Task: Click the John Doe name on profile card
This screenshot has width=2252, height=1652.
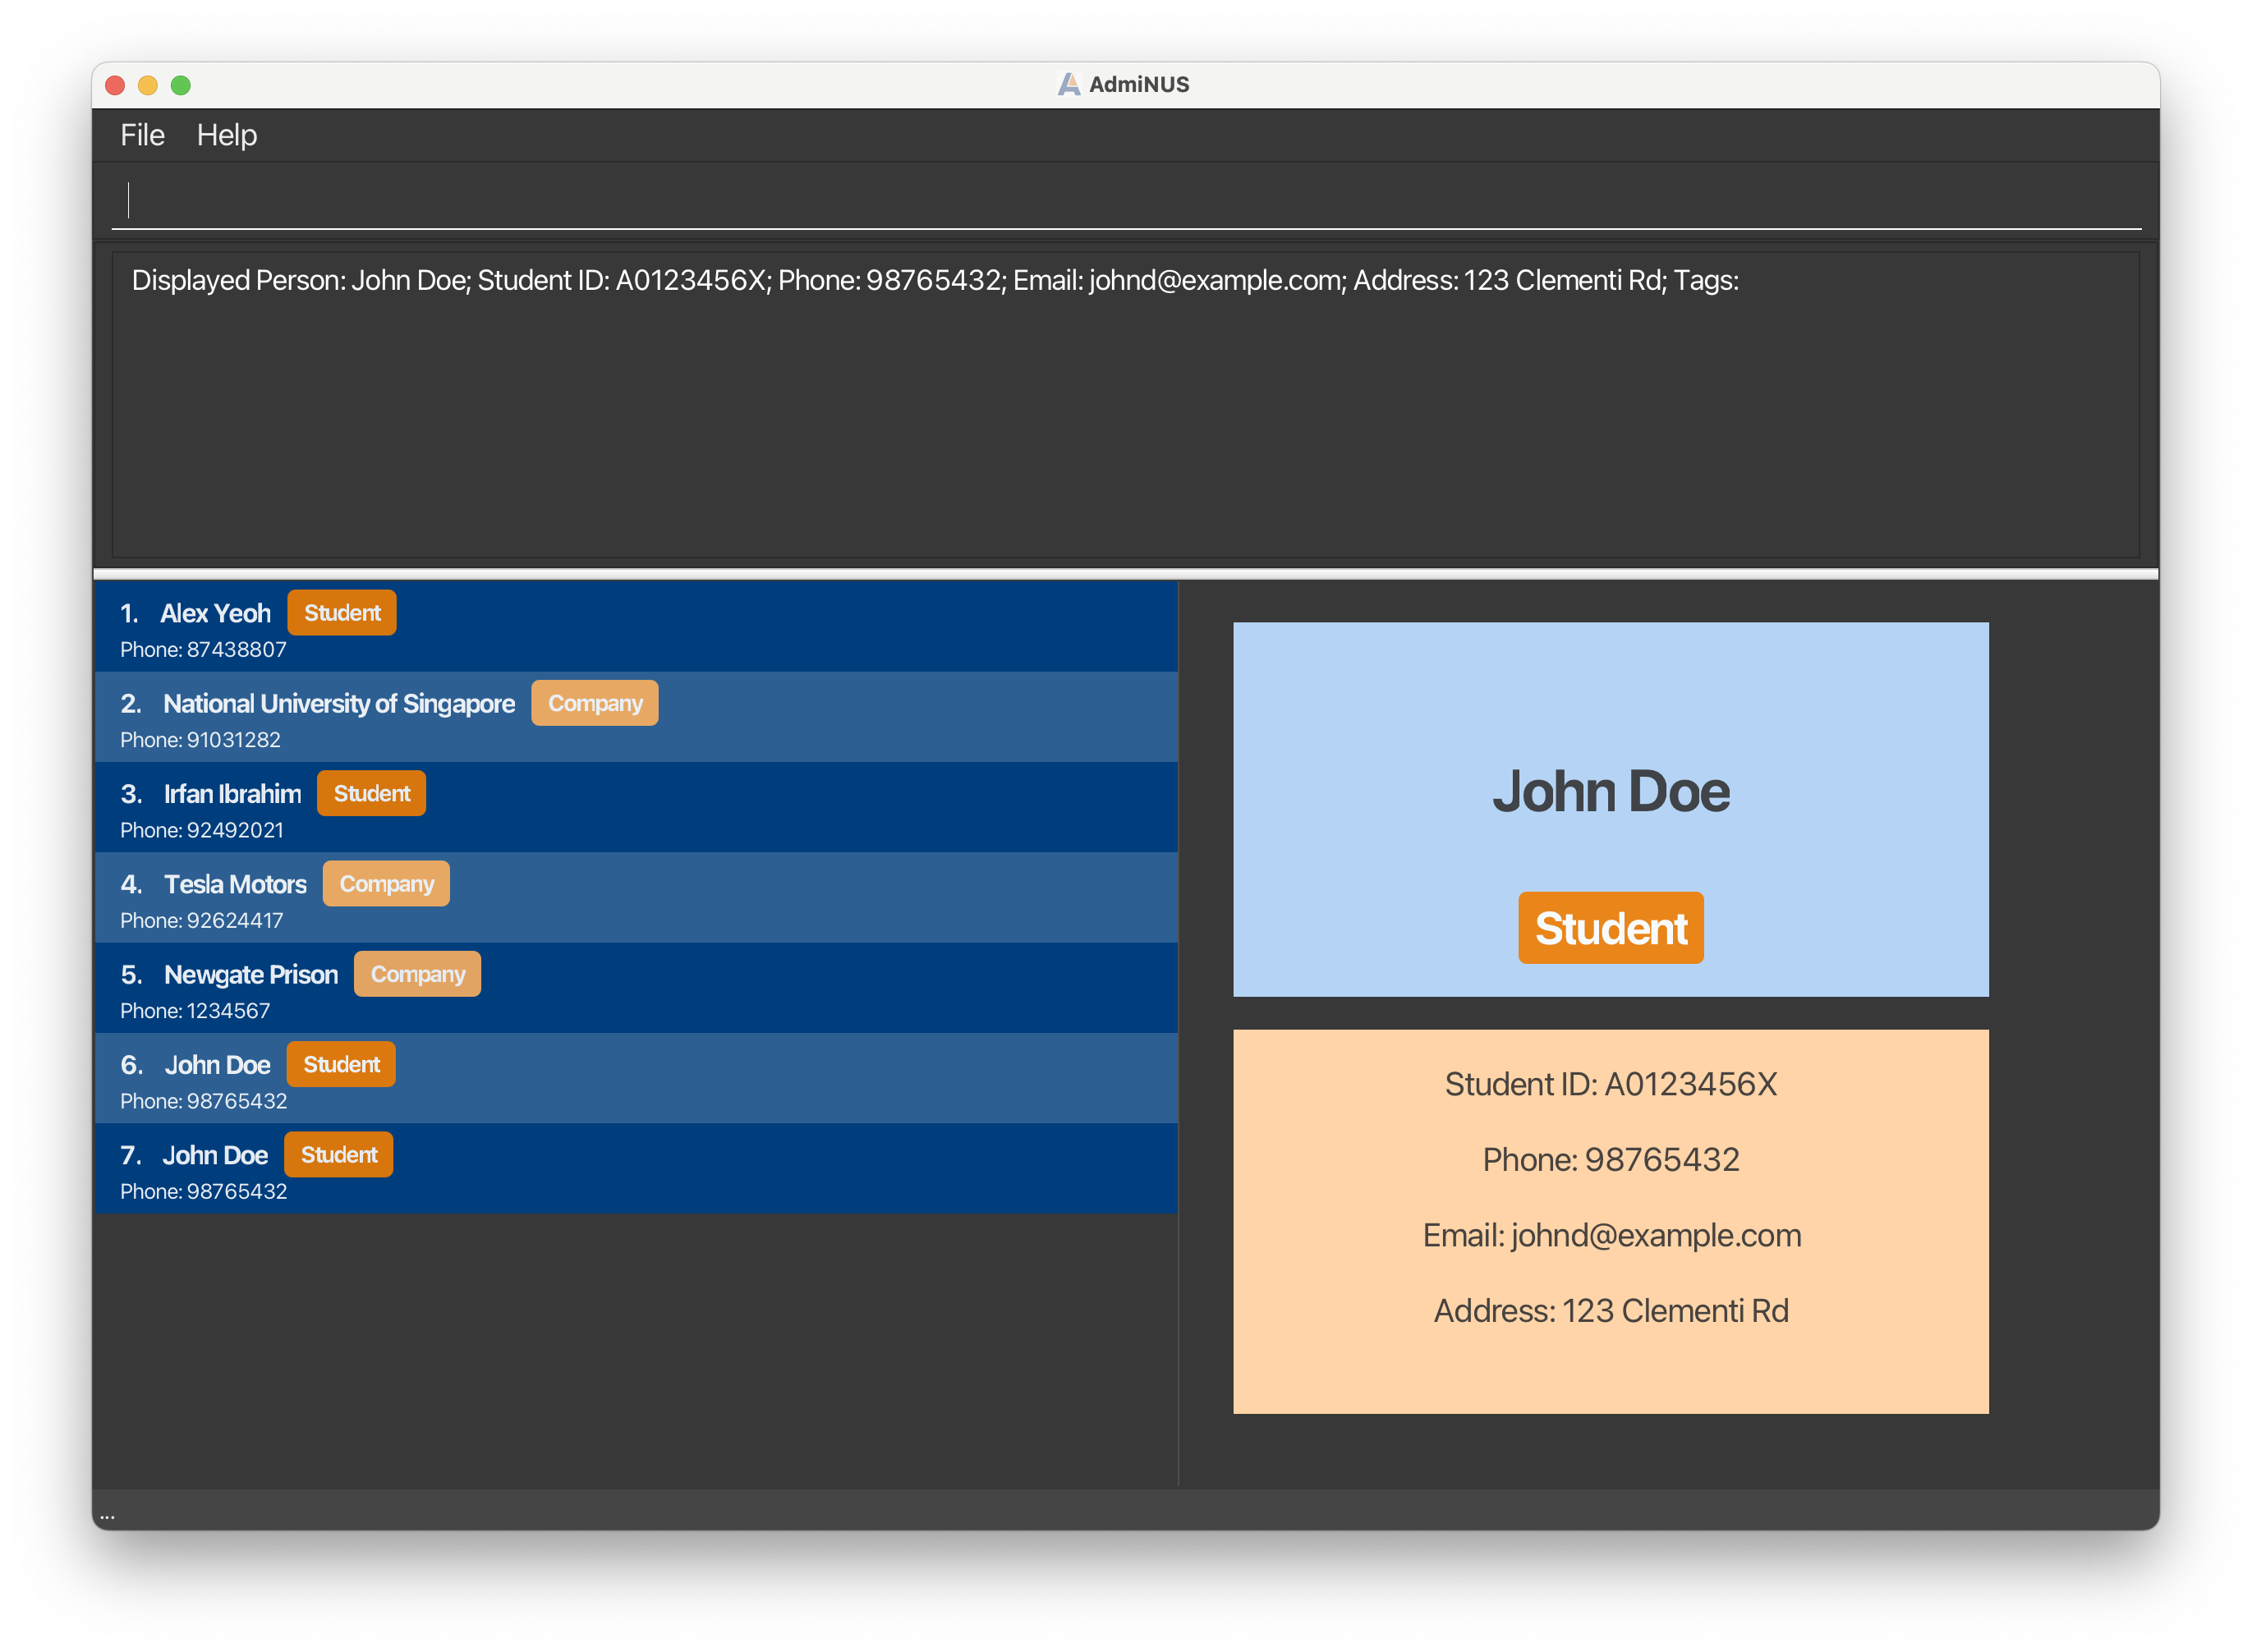Action: point(1610,792)
